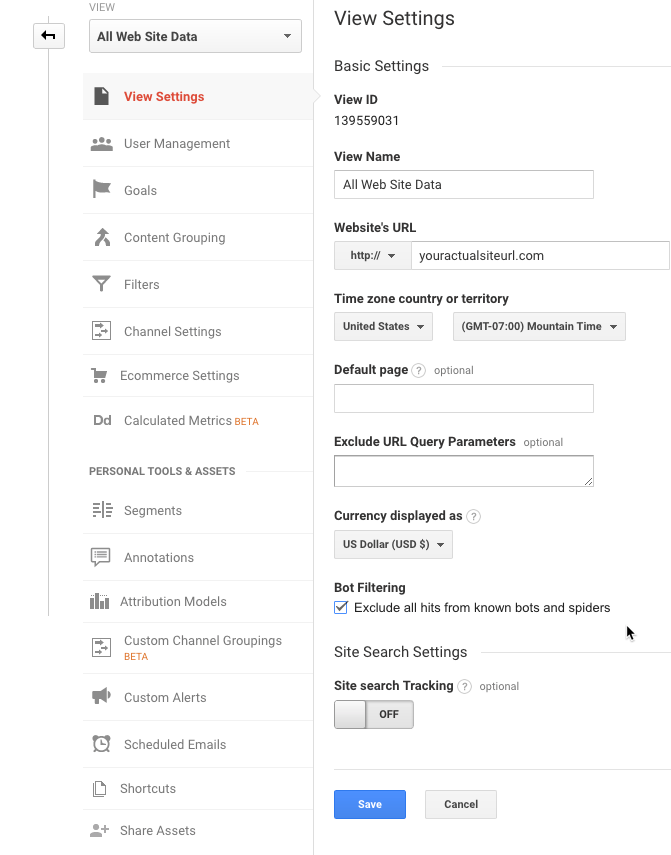Click the Goals flag icon

[101, 190]
